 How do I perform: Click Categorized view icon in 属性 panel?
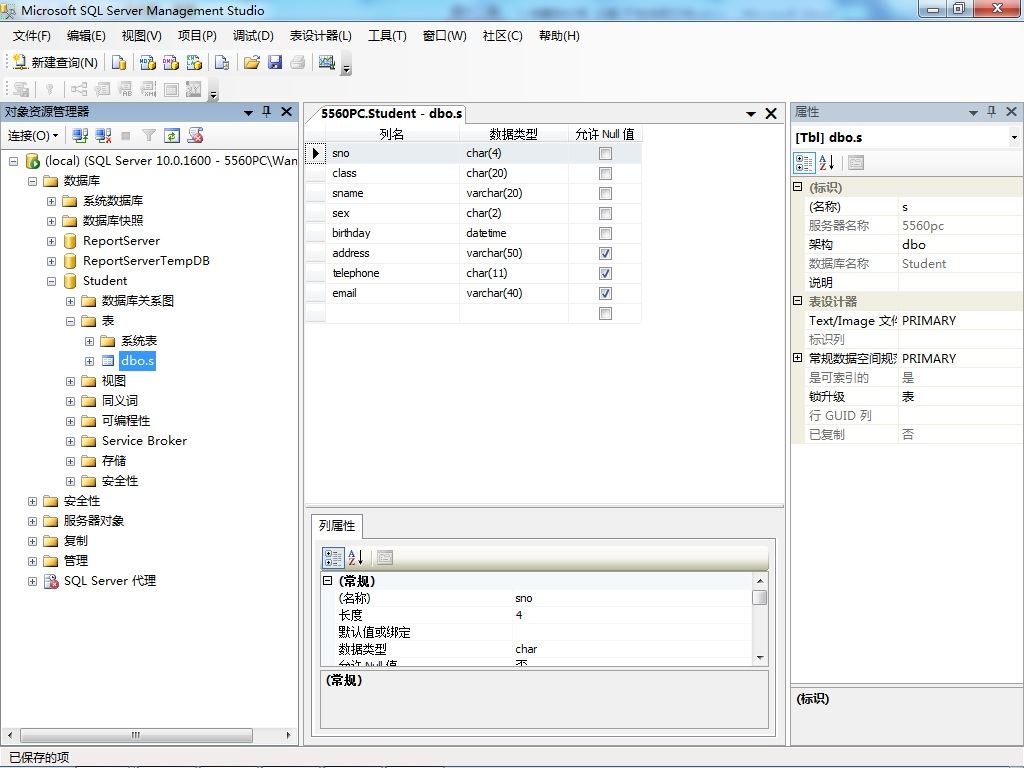point(804,163)
